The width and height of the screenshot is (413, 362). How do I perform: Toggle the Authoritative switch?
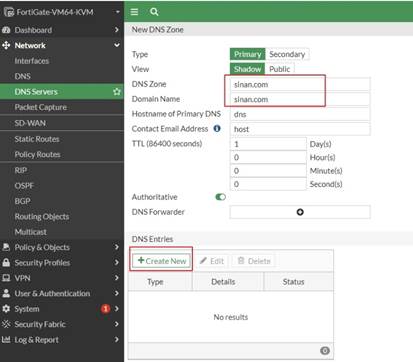(220, 197)
